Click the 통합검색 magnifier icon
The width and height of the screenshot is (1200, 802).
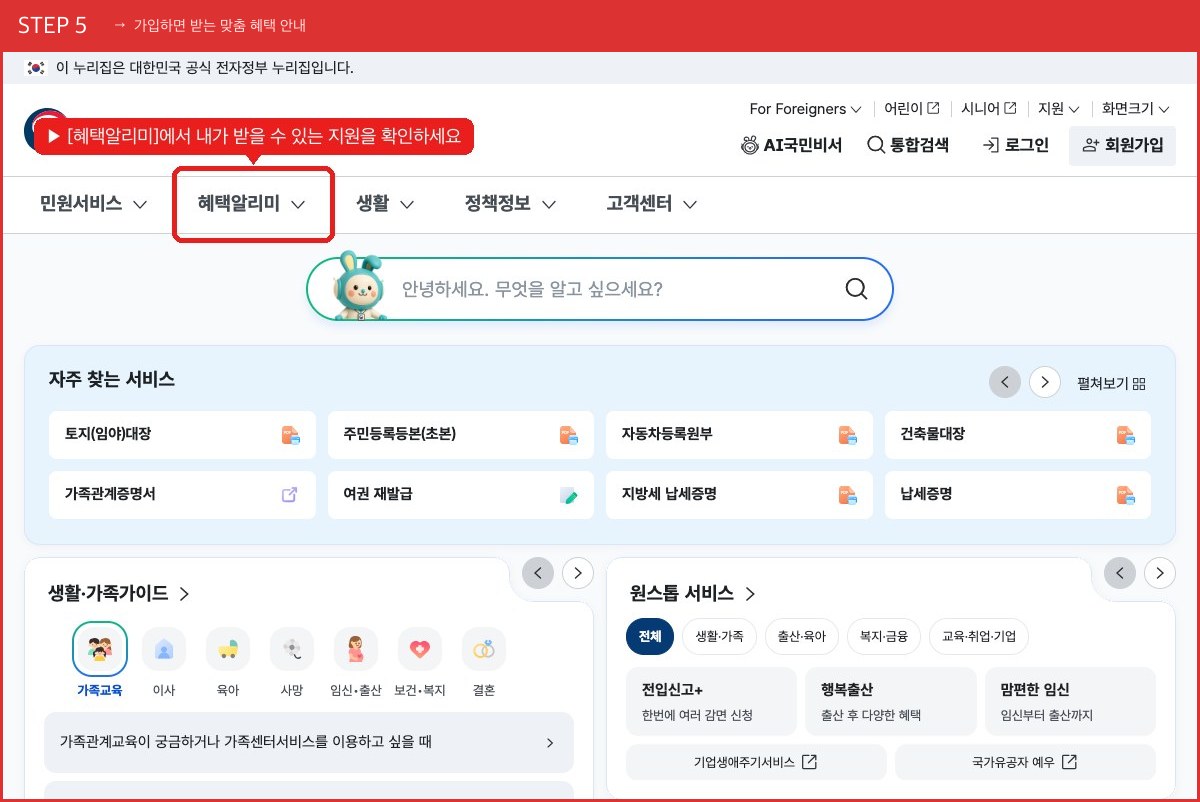coord(876,145)
